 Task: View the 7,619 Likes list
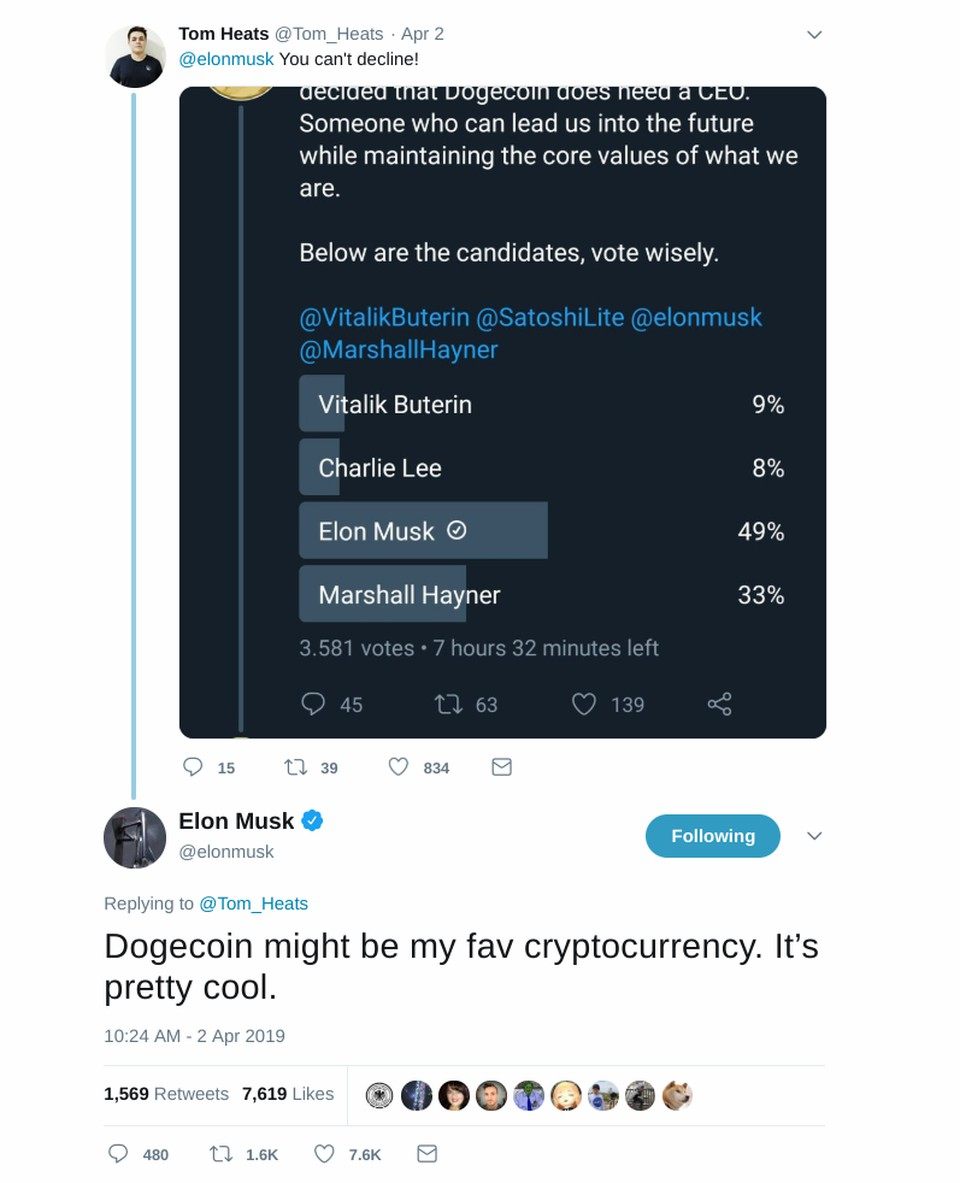(x=288, y=1094)
